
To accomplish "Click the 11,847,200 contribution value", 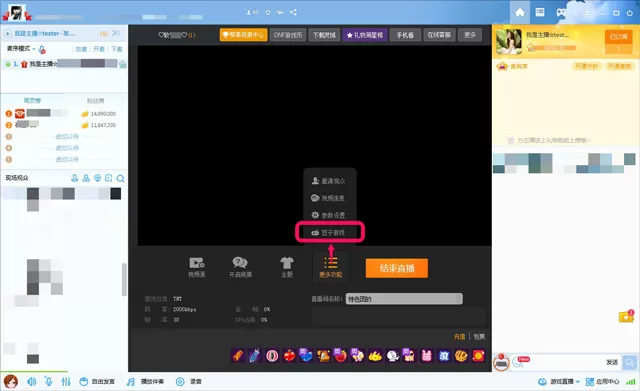I will tap(103, 125).
